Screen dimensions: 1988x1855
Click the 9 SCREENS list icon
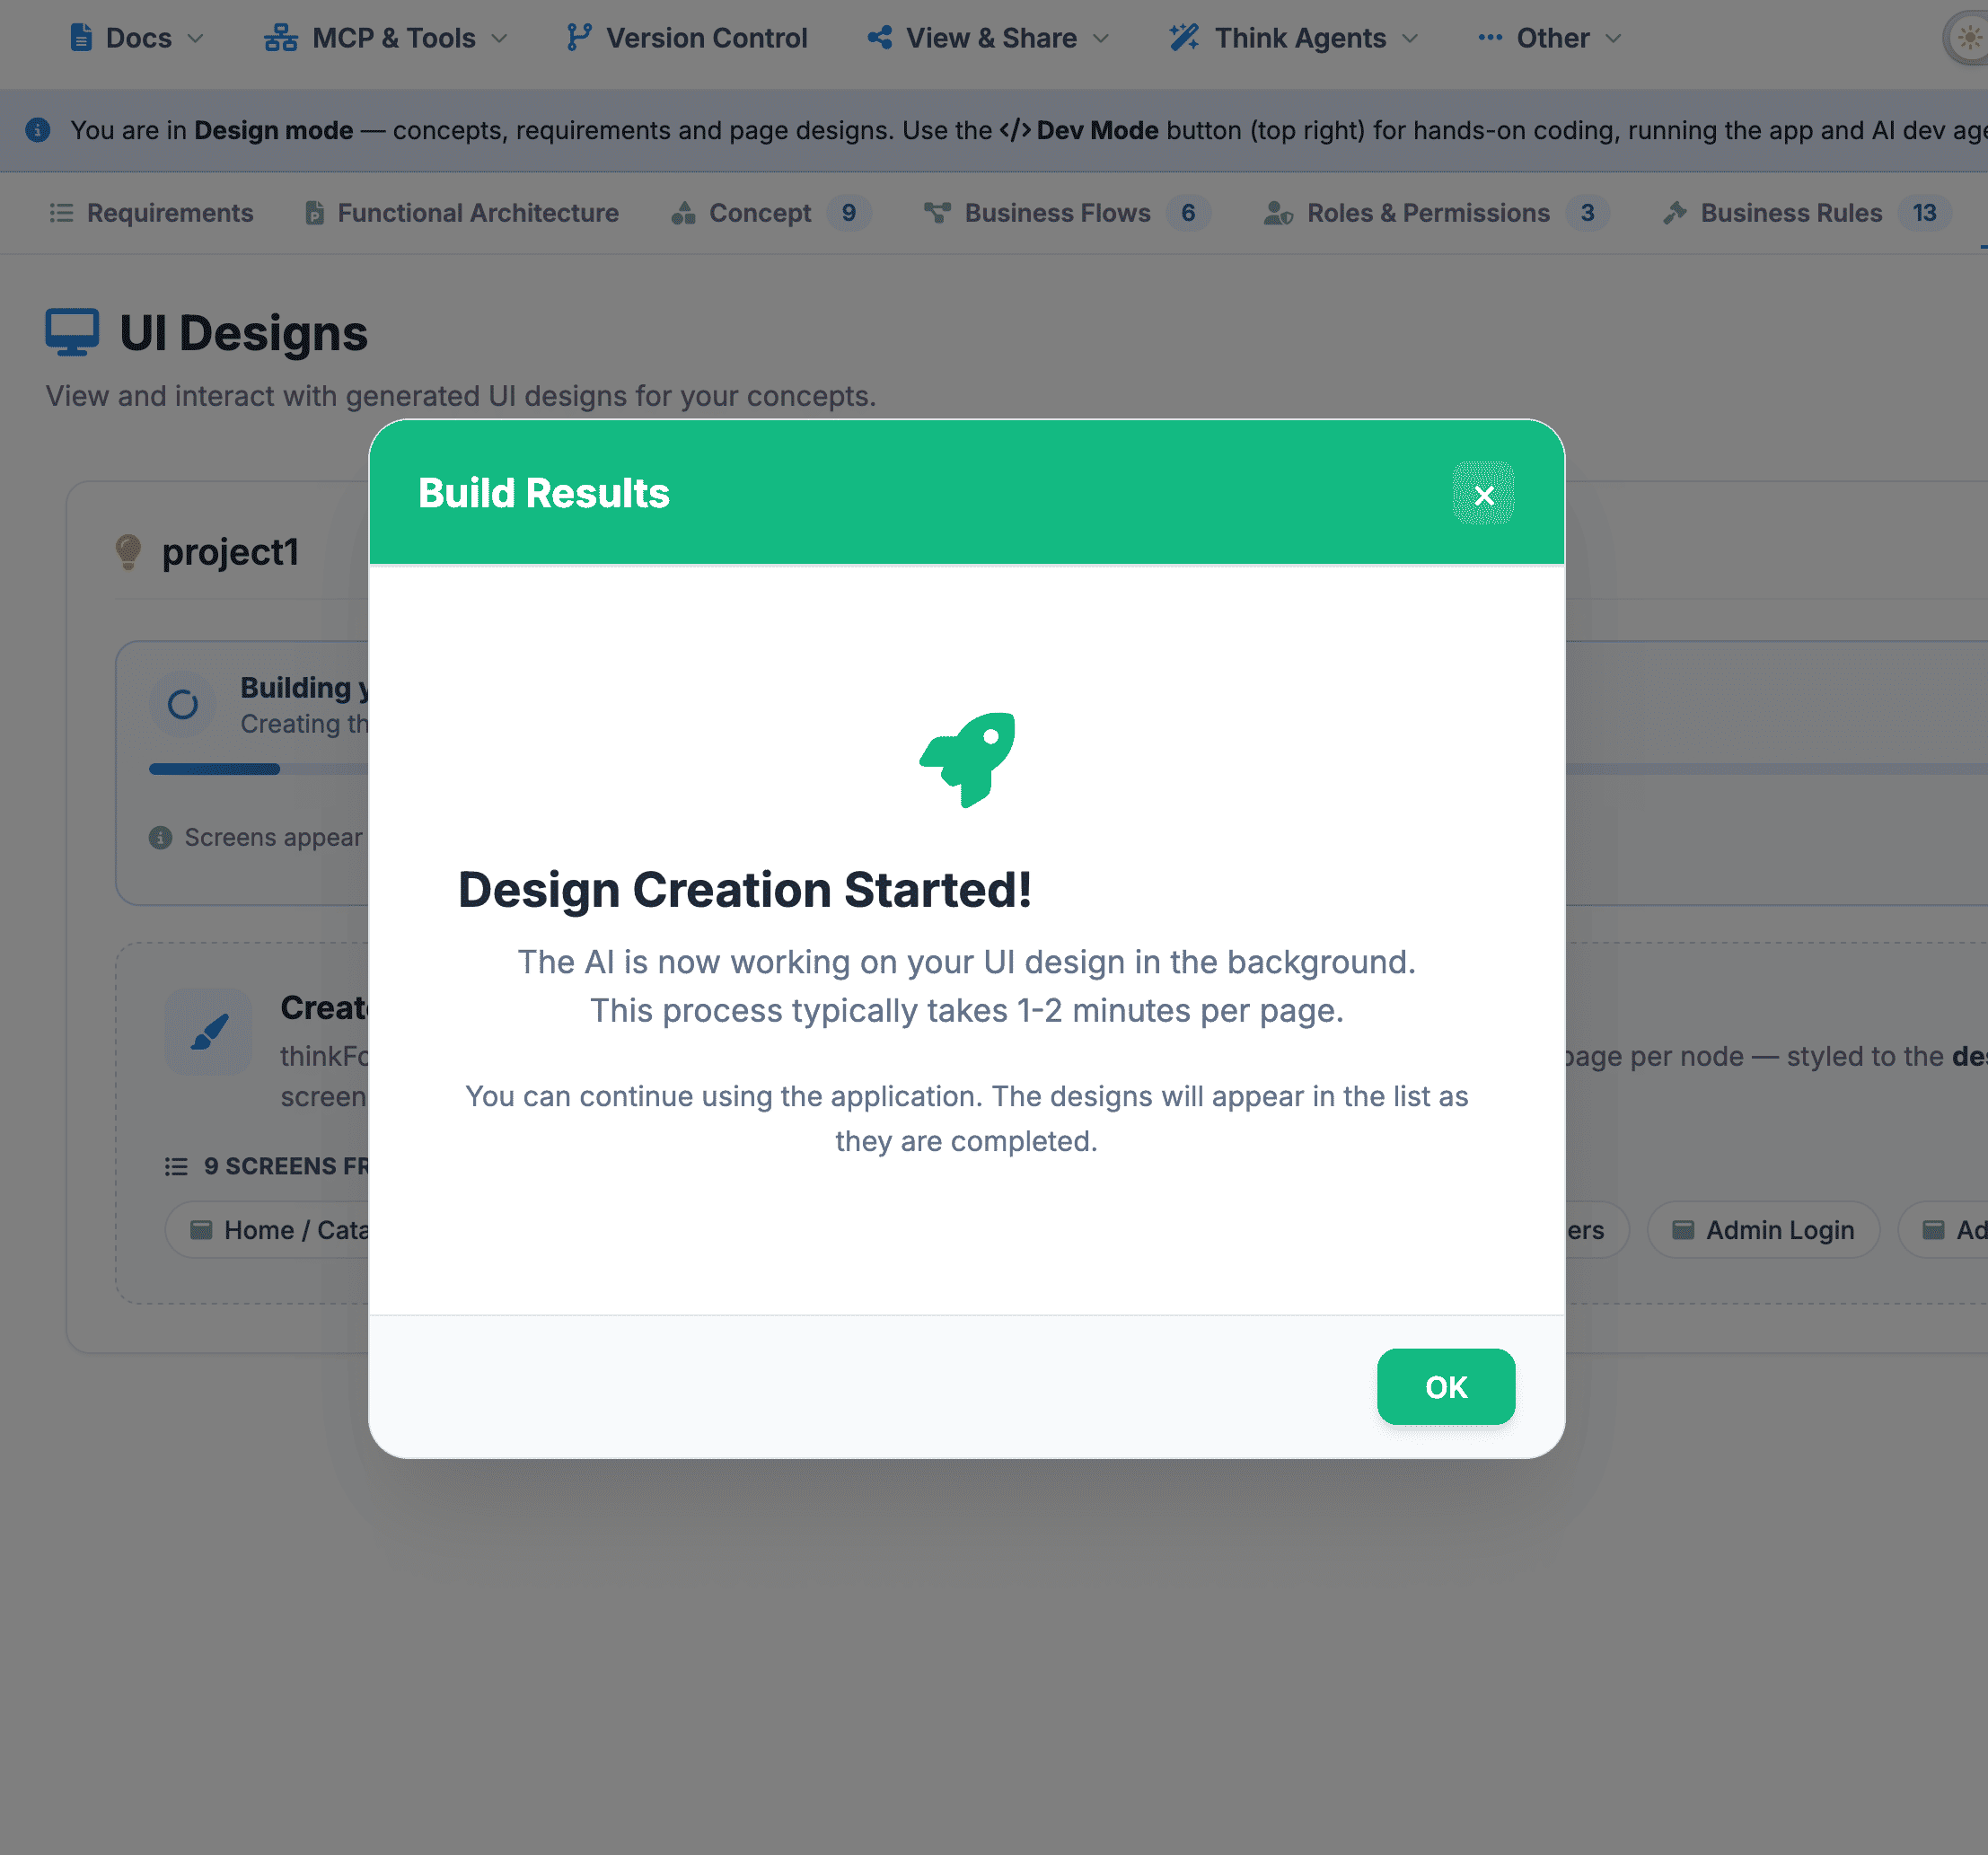176,1167
